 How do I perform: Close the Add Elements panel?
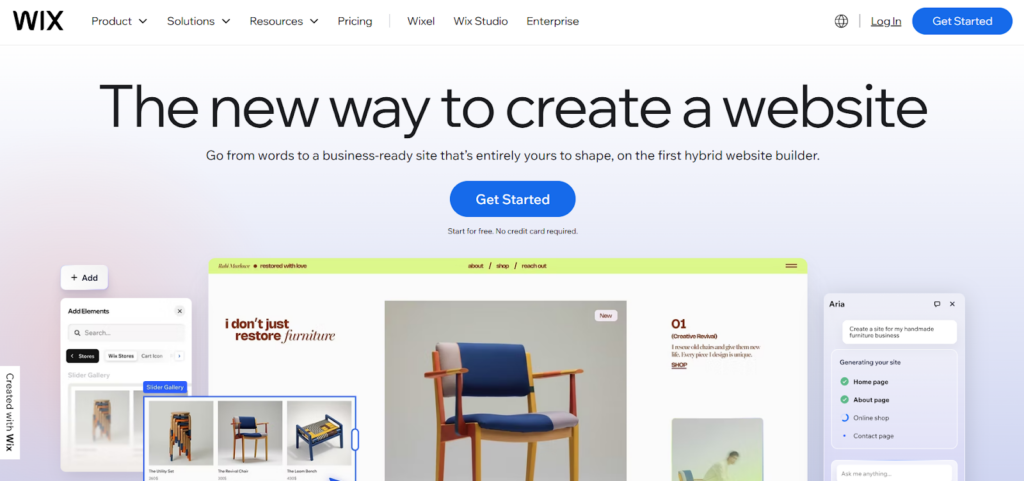point(180,311)
